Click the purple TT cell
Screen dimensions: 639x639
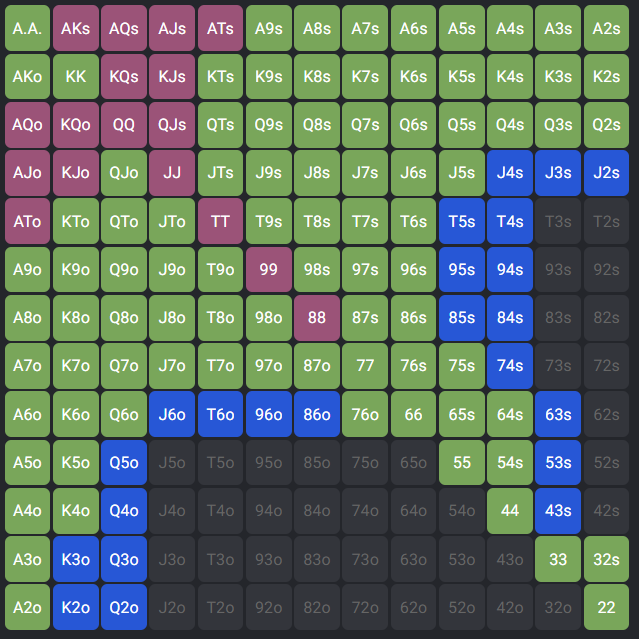click(x=220, y=221)
